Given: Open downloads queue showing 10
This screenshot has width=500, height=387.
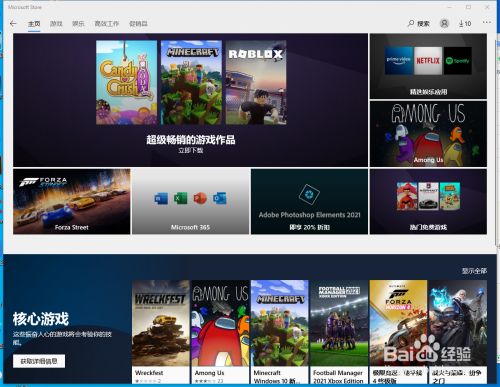Looking at the screenshot, I should (x=465, y=24).
